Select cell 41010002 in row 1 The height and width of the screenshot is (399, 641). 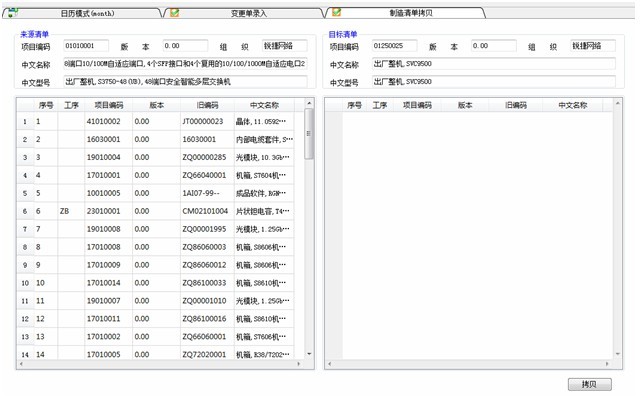[x=108, y=121]
